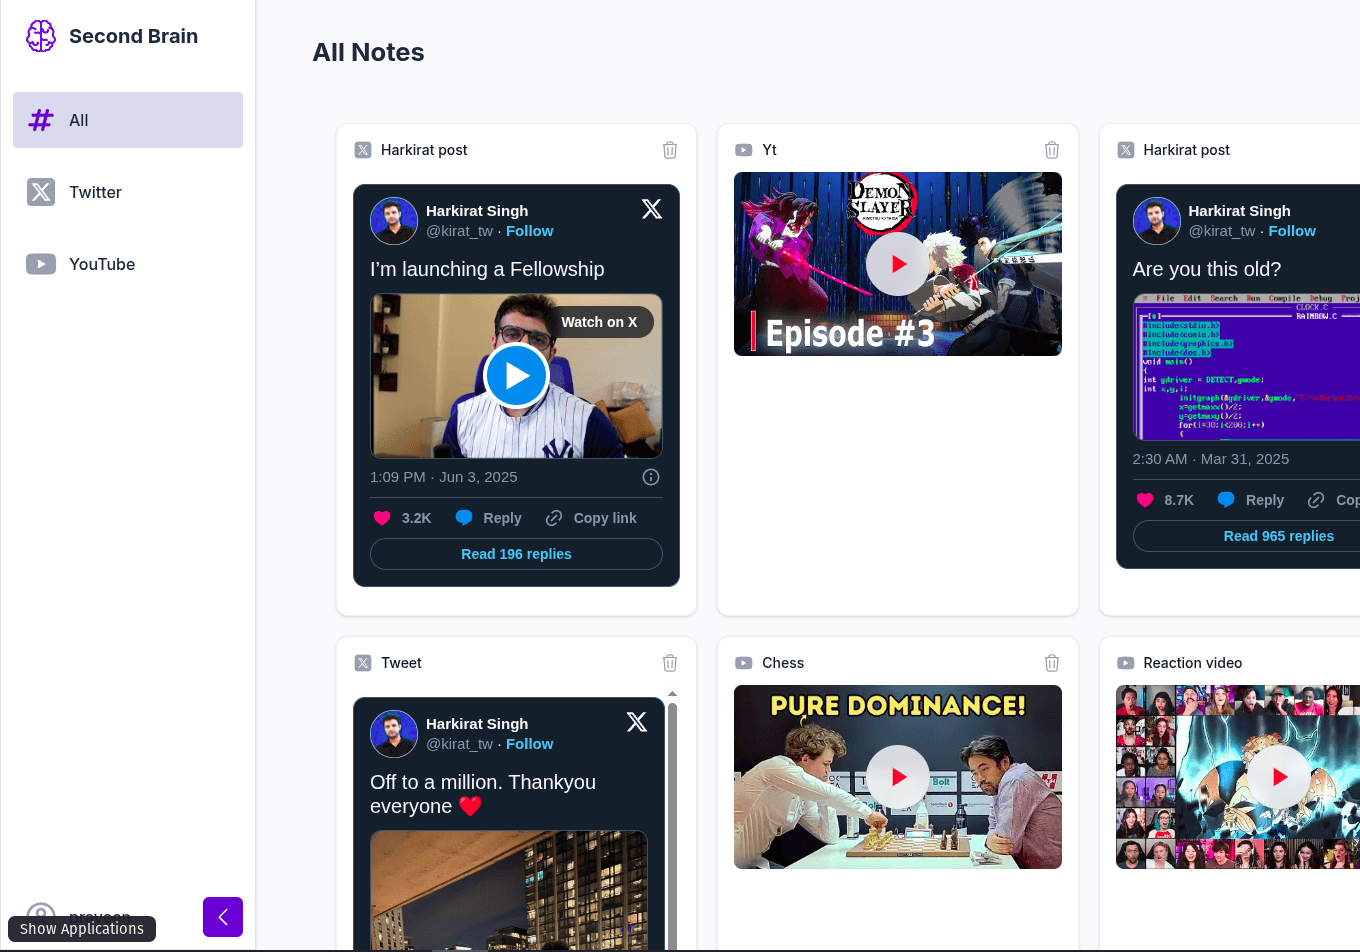Open info icon on fellowship tweet
The image size is (1360, 952).
click(x=651, y=477)
